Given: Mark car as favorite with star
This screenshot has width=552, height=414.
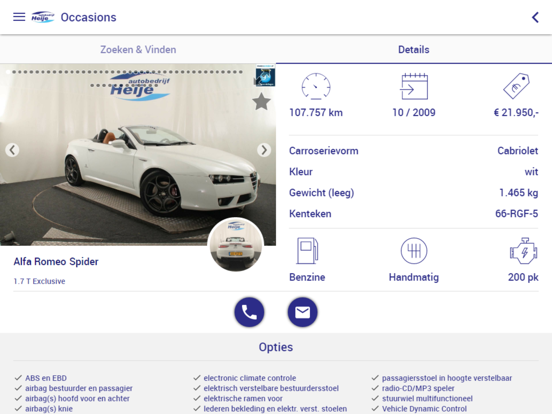Looking at the screenshot, I should (x=261, y=102).
